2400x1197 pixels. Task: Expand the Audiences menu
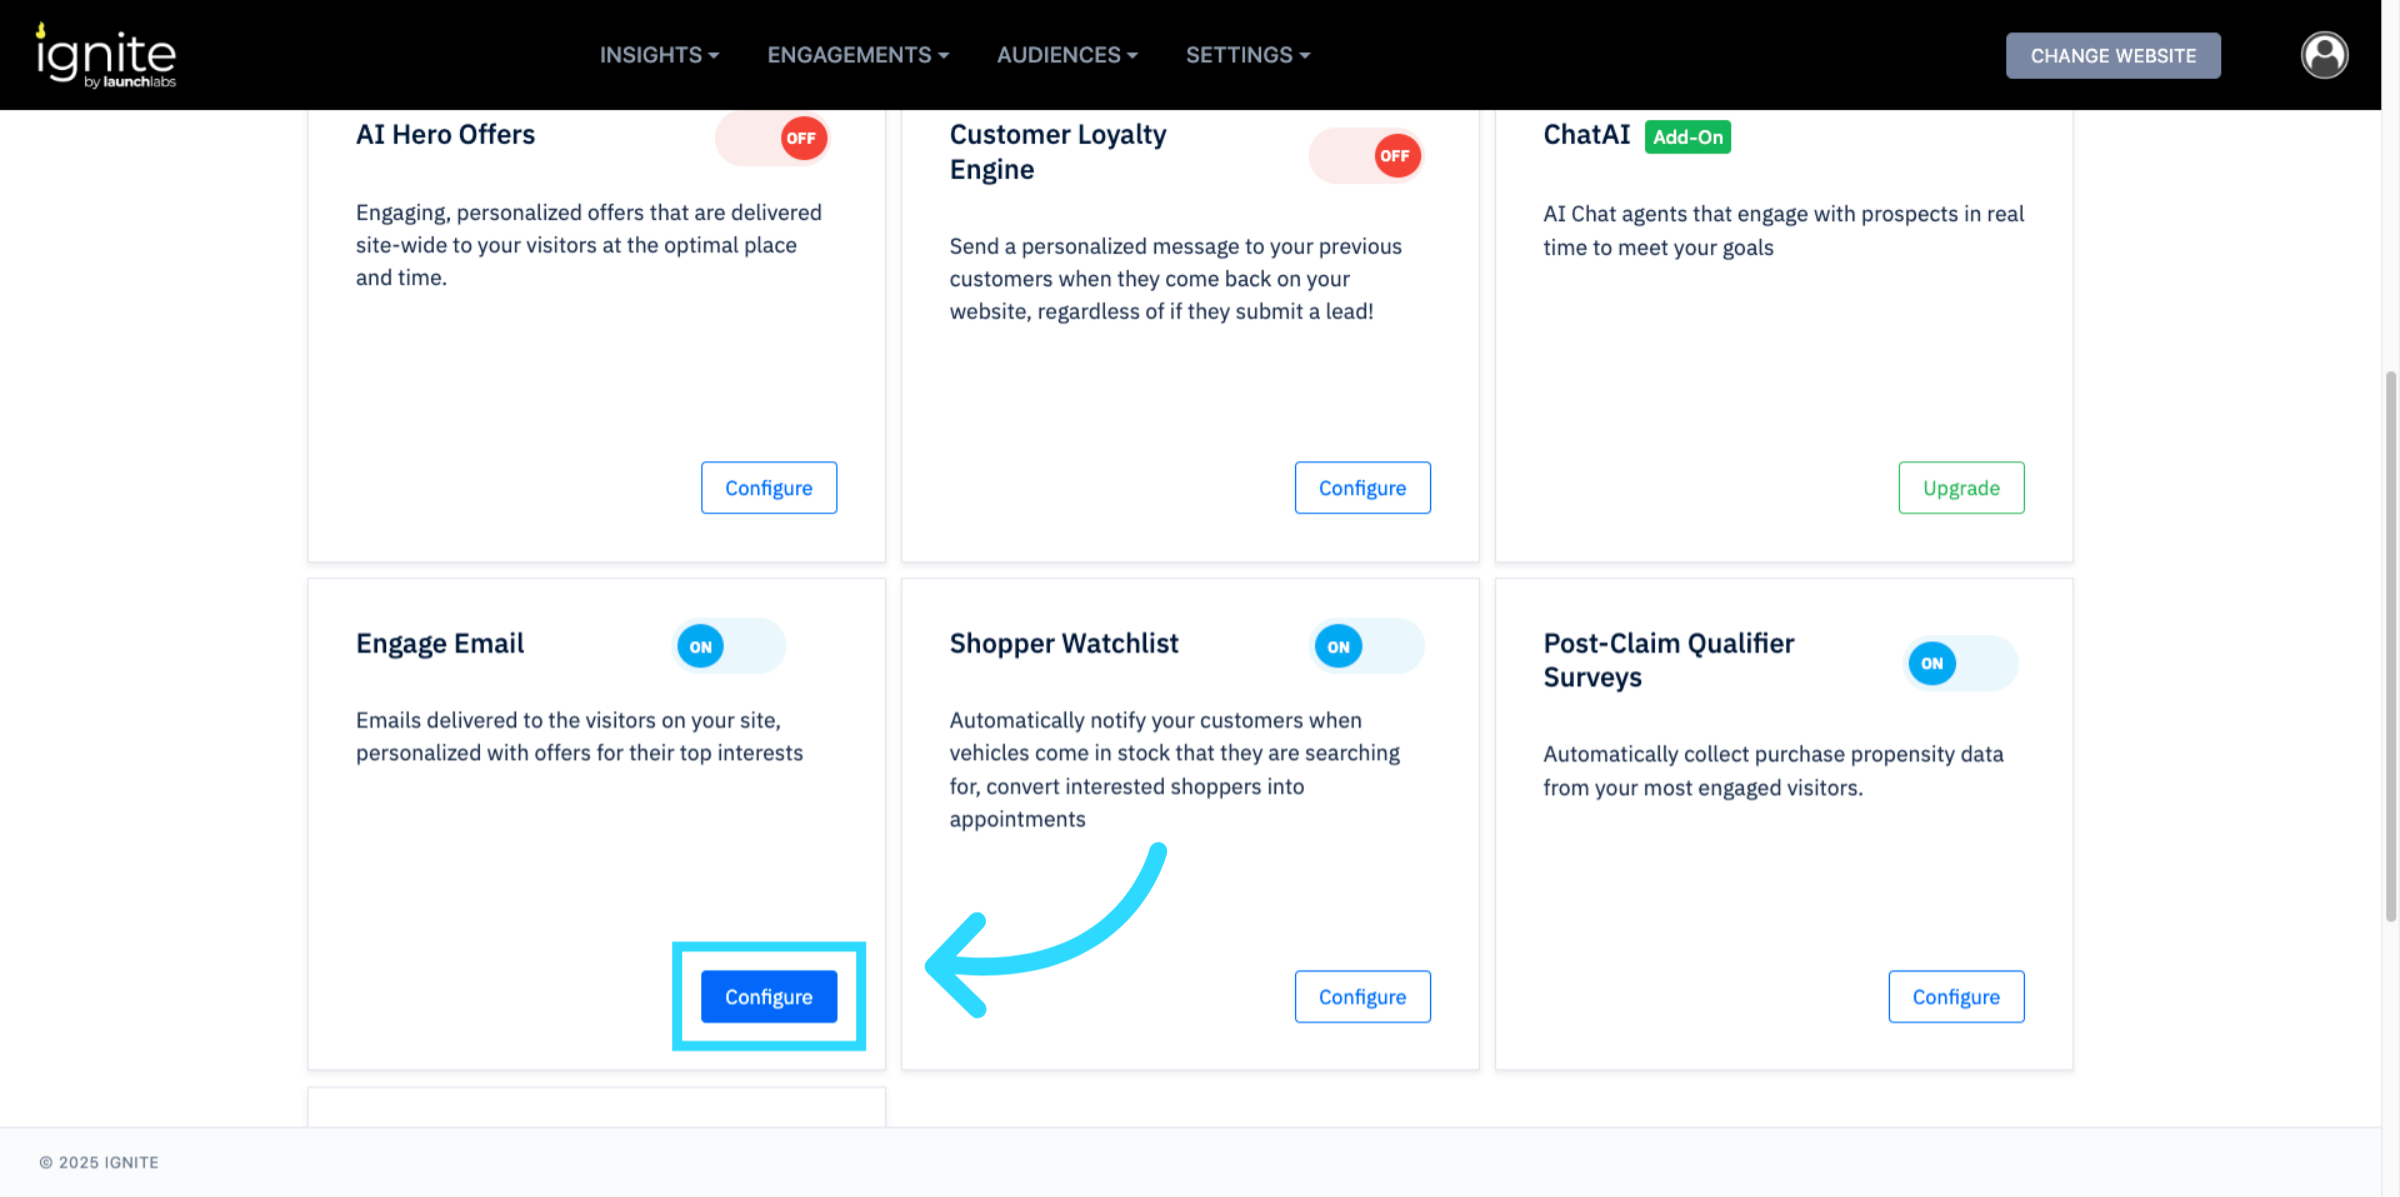pyautogui.click(x=1066, y=55)
